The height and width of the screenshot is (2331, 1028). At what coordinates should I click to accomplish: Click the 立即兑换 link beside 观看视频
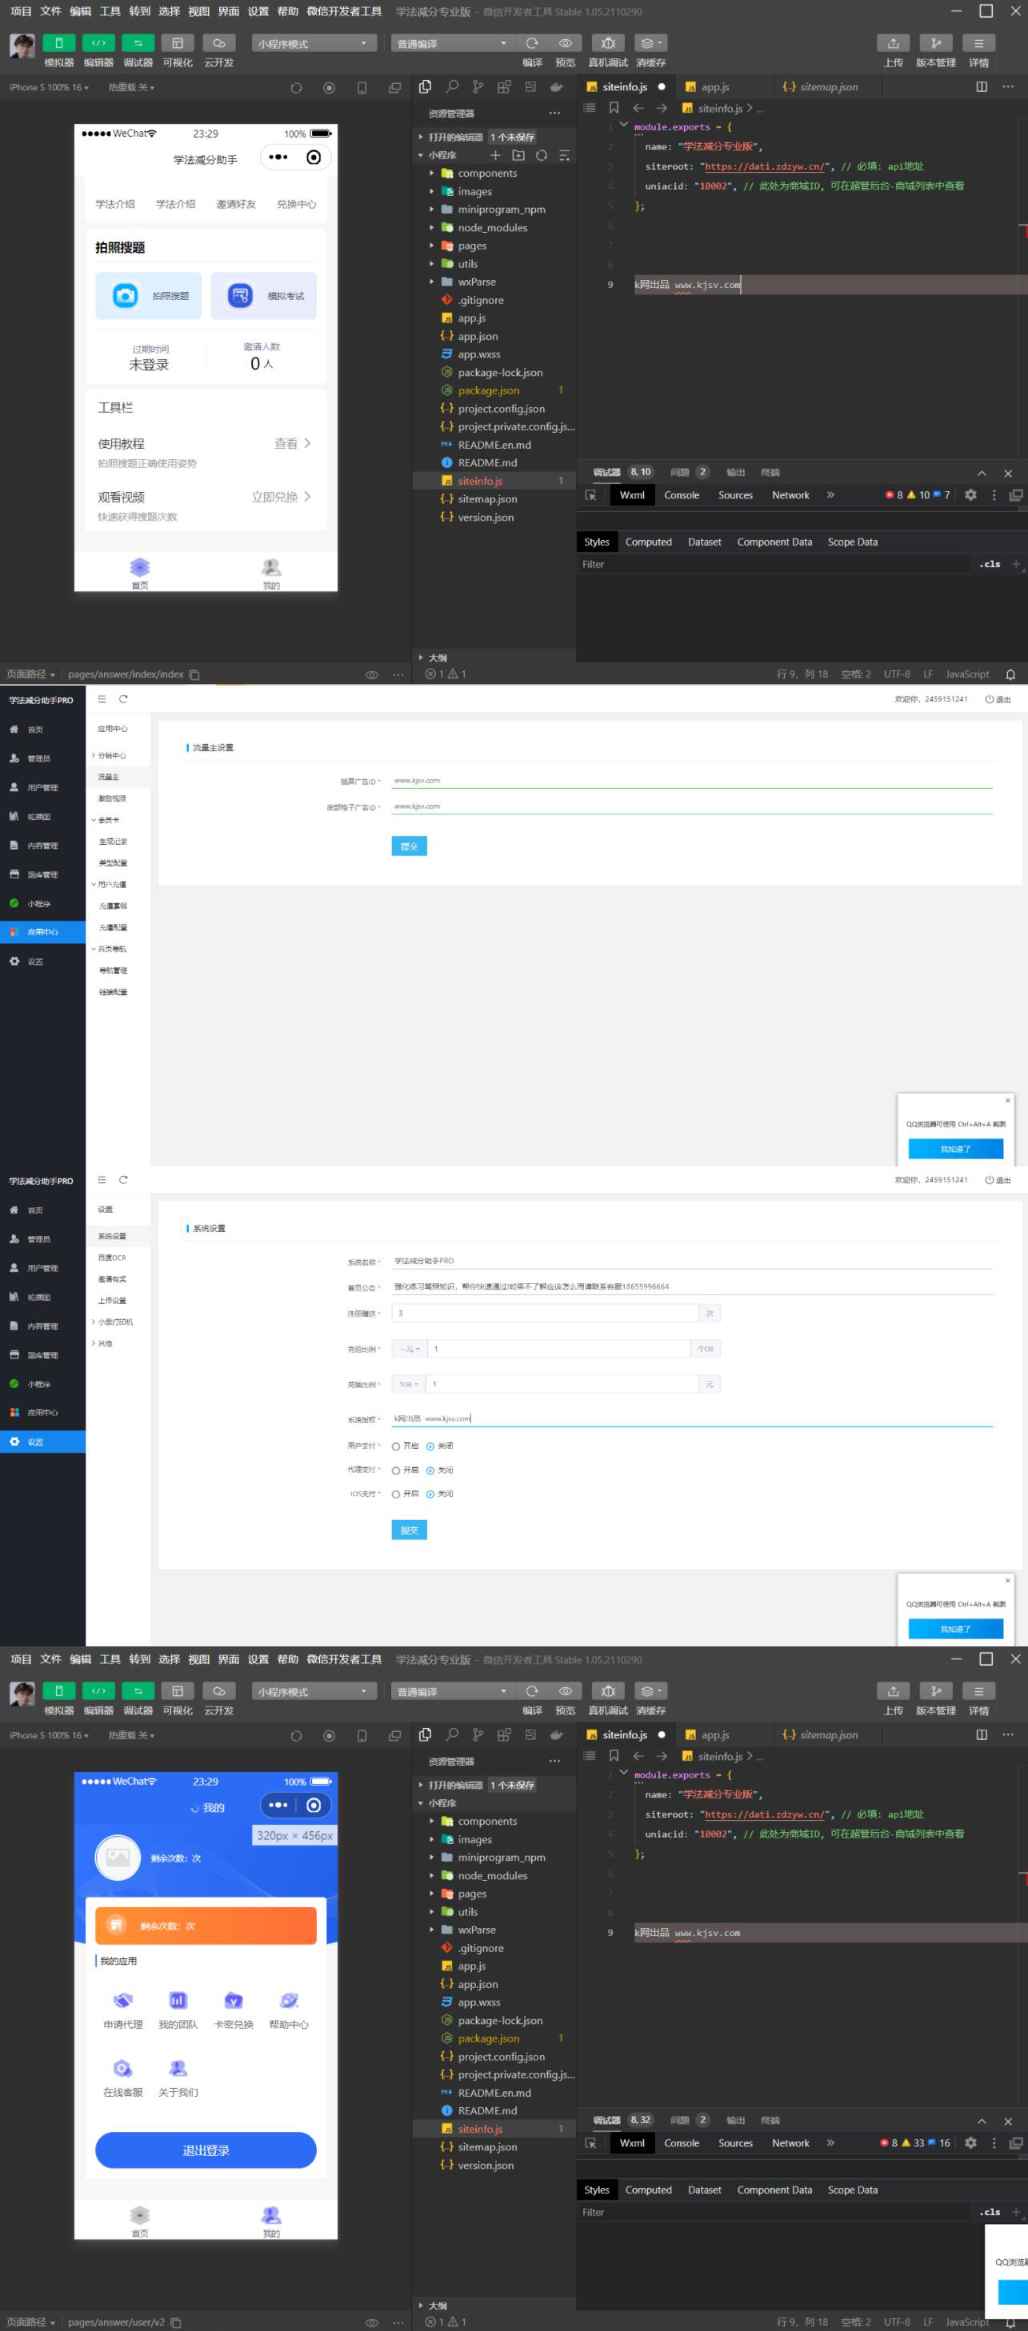tap(280, 497)
